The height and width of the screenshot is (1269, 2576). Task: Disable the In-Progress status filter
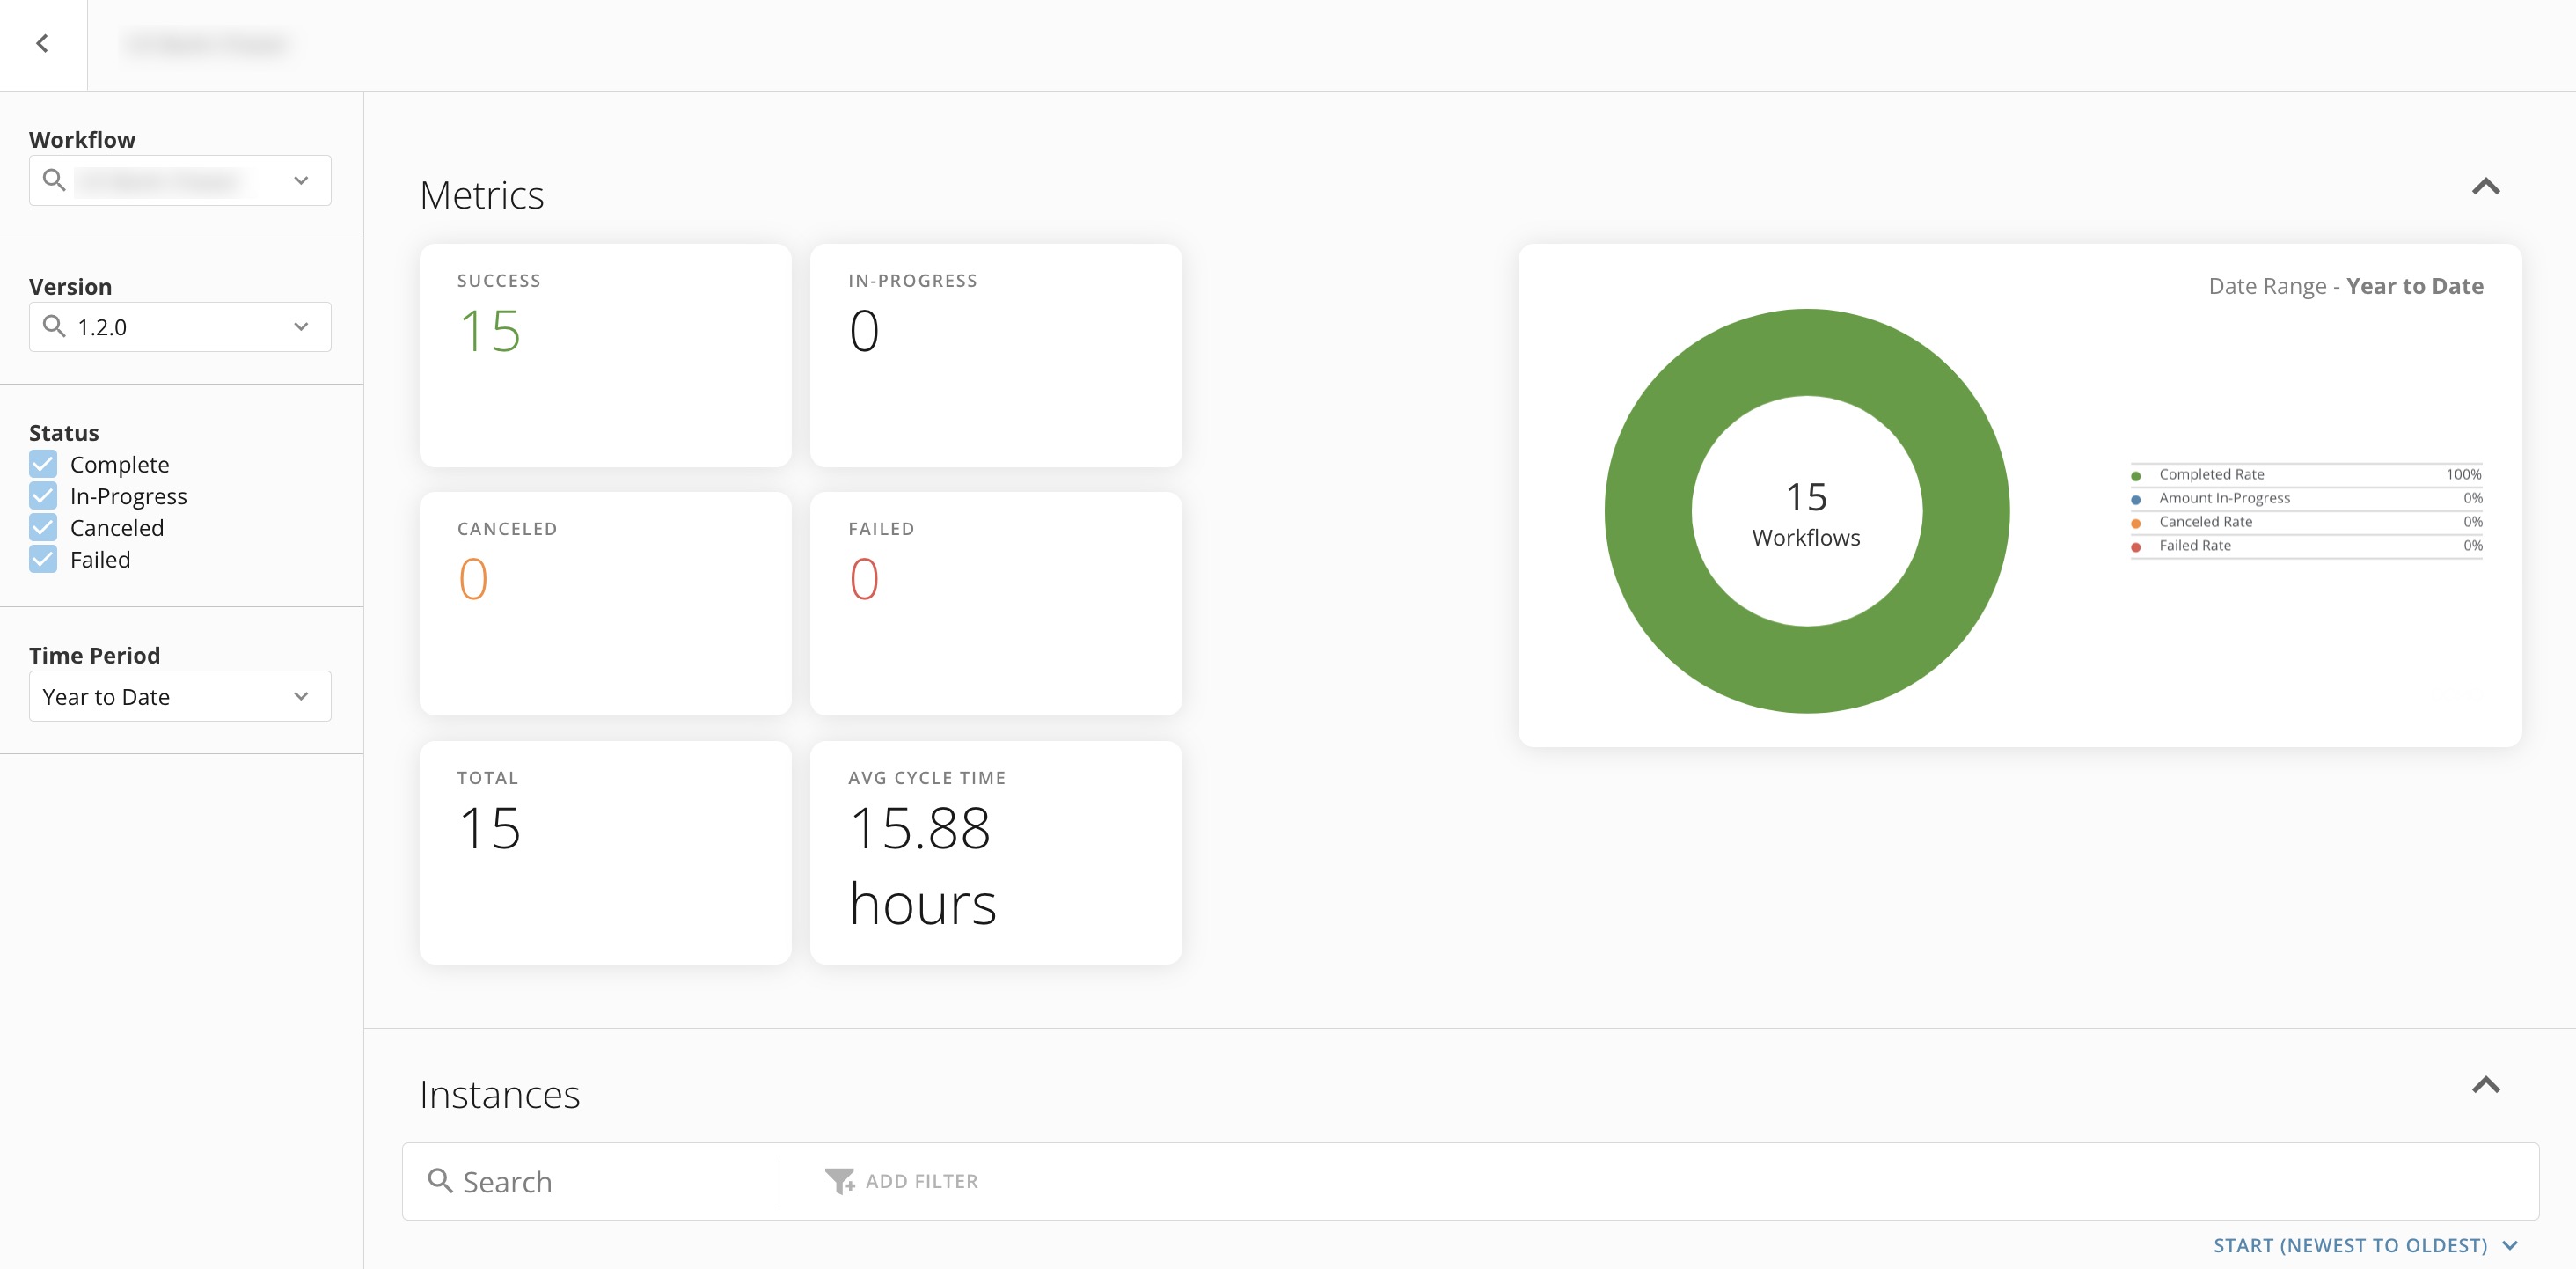(x=42, y=495)
